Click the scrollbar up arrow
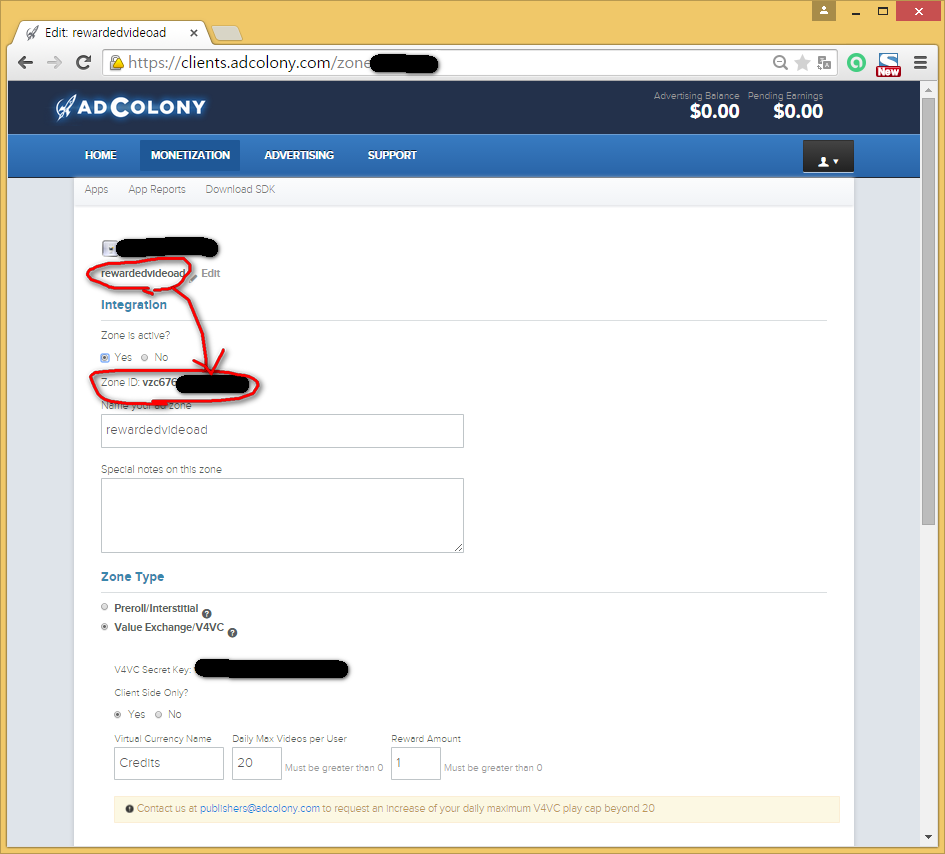The image size is (945, 854). click(x=928, y=90)
